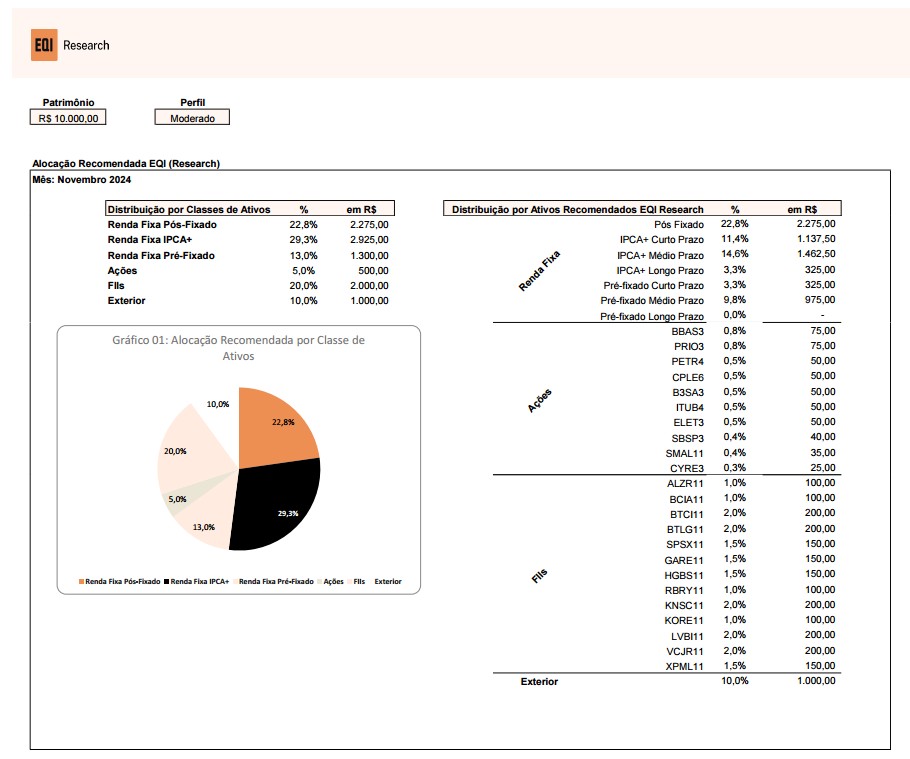The width and height of the screenshot is (910, 759).
Task: Select the heading 'Alocação Recomendada EQI (Research)'
Action: click(126, 164)
